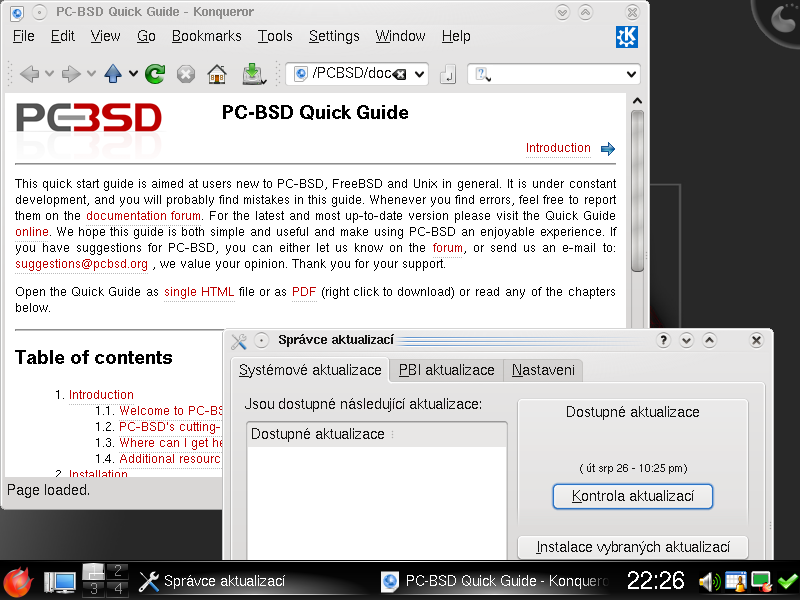Open the Tools menu
Viewport: 800px width, 600px height.
coord(275,36)
